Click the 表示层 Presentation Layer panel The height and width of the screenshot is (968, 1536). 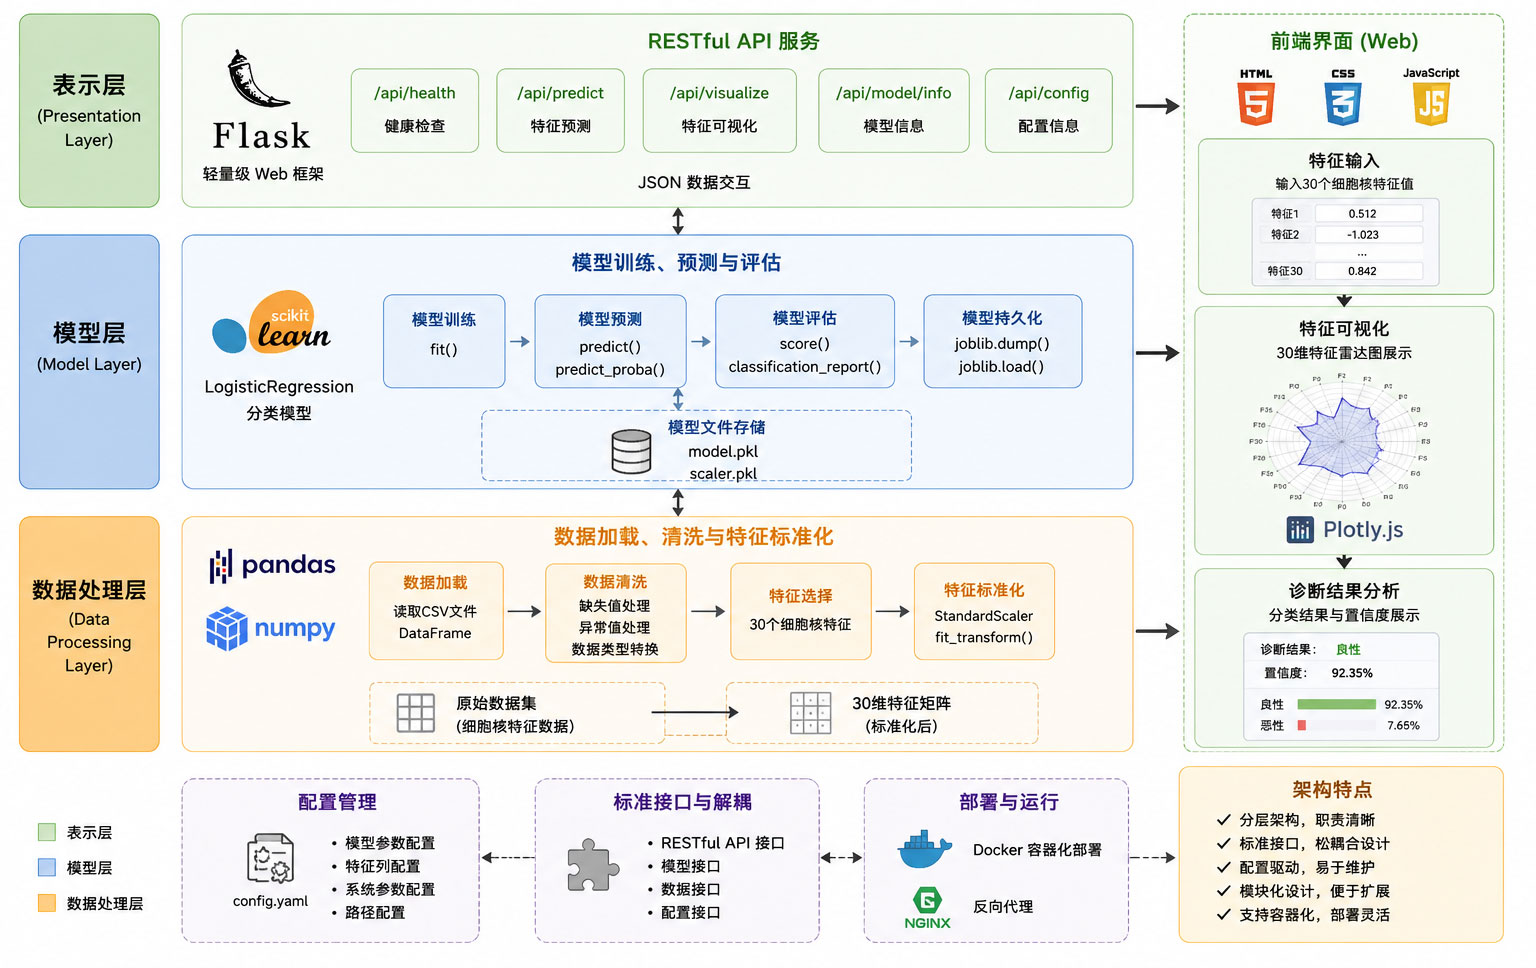(x=89, y=110)
